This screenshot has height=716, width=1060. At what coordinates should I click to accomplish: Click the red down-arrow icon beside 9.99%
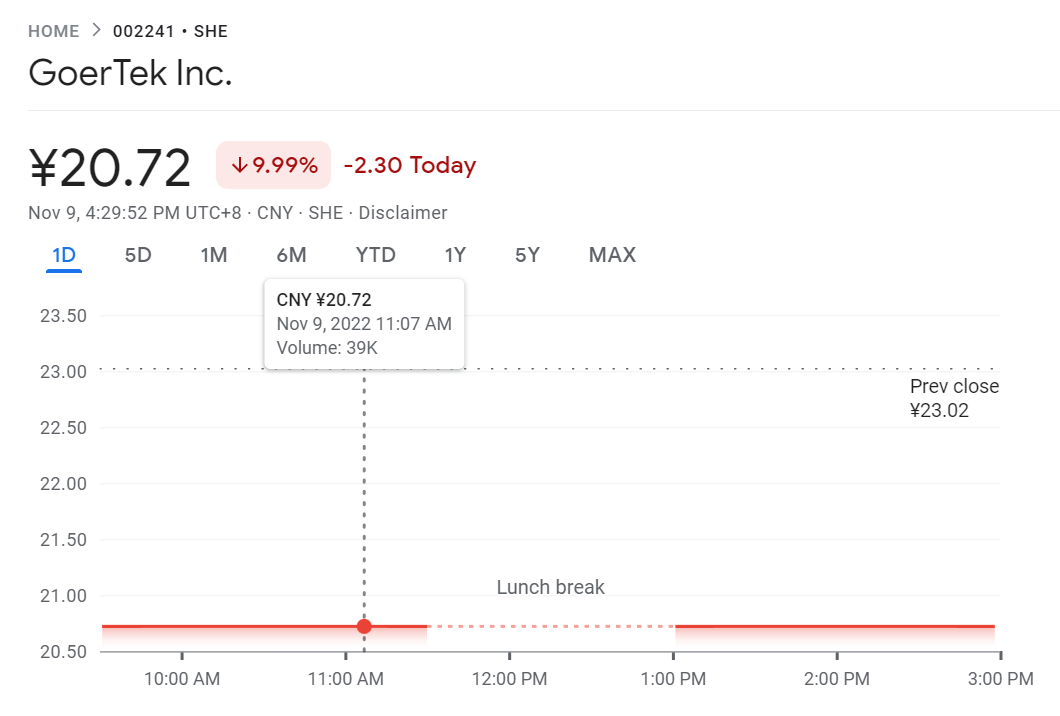pyautogui.click(x=239, y=166)
